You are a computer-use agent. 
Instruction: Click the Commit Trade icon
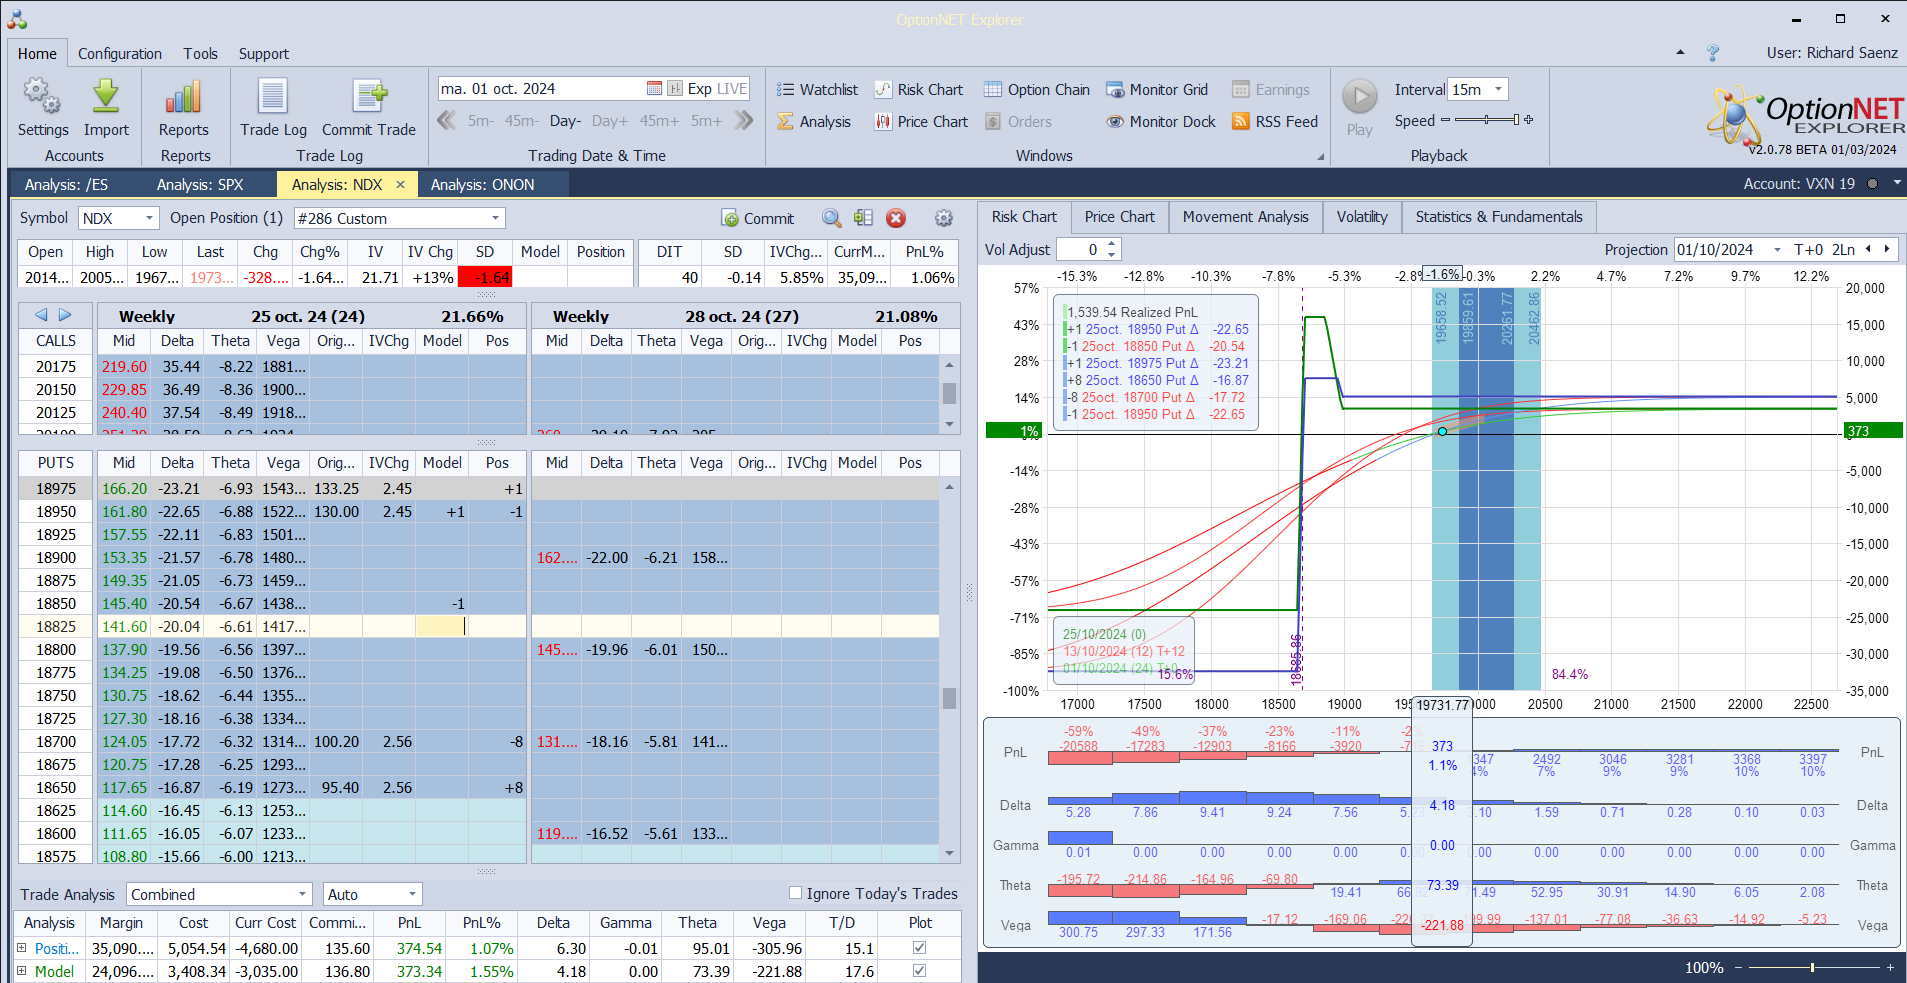point(369,97)
